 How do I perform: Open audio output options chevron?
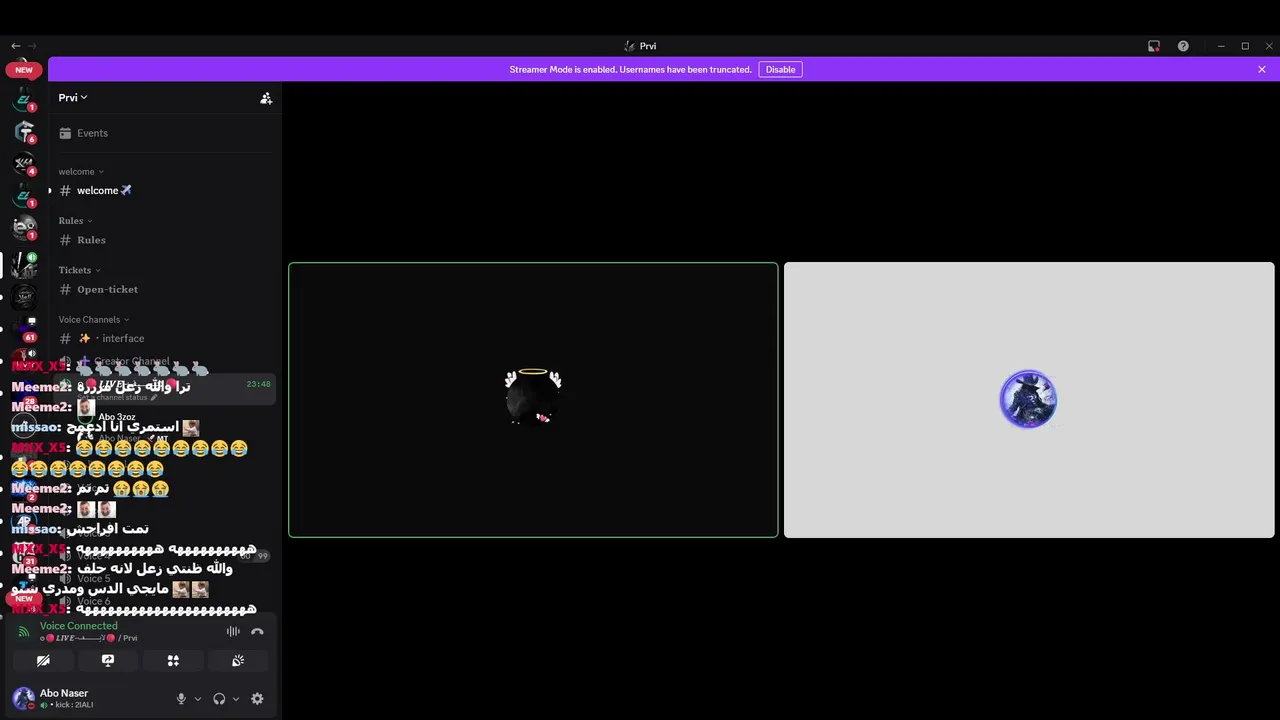(x=235, y=699)
